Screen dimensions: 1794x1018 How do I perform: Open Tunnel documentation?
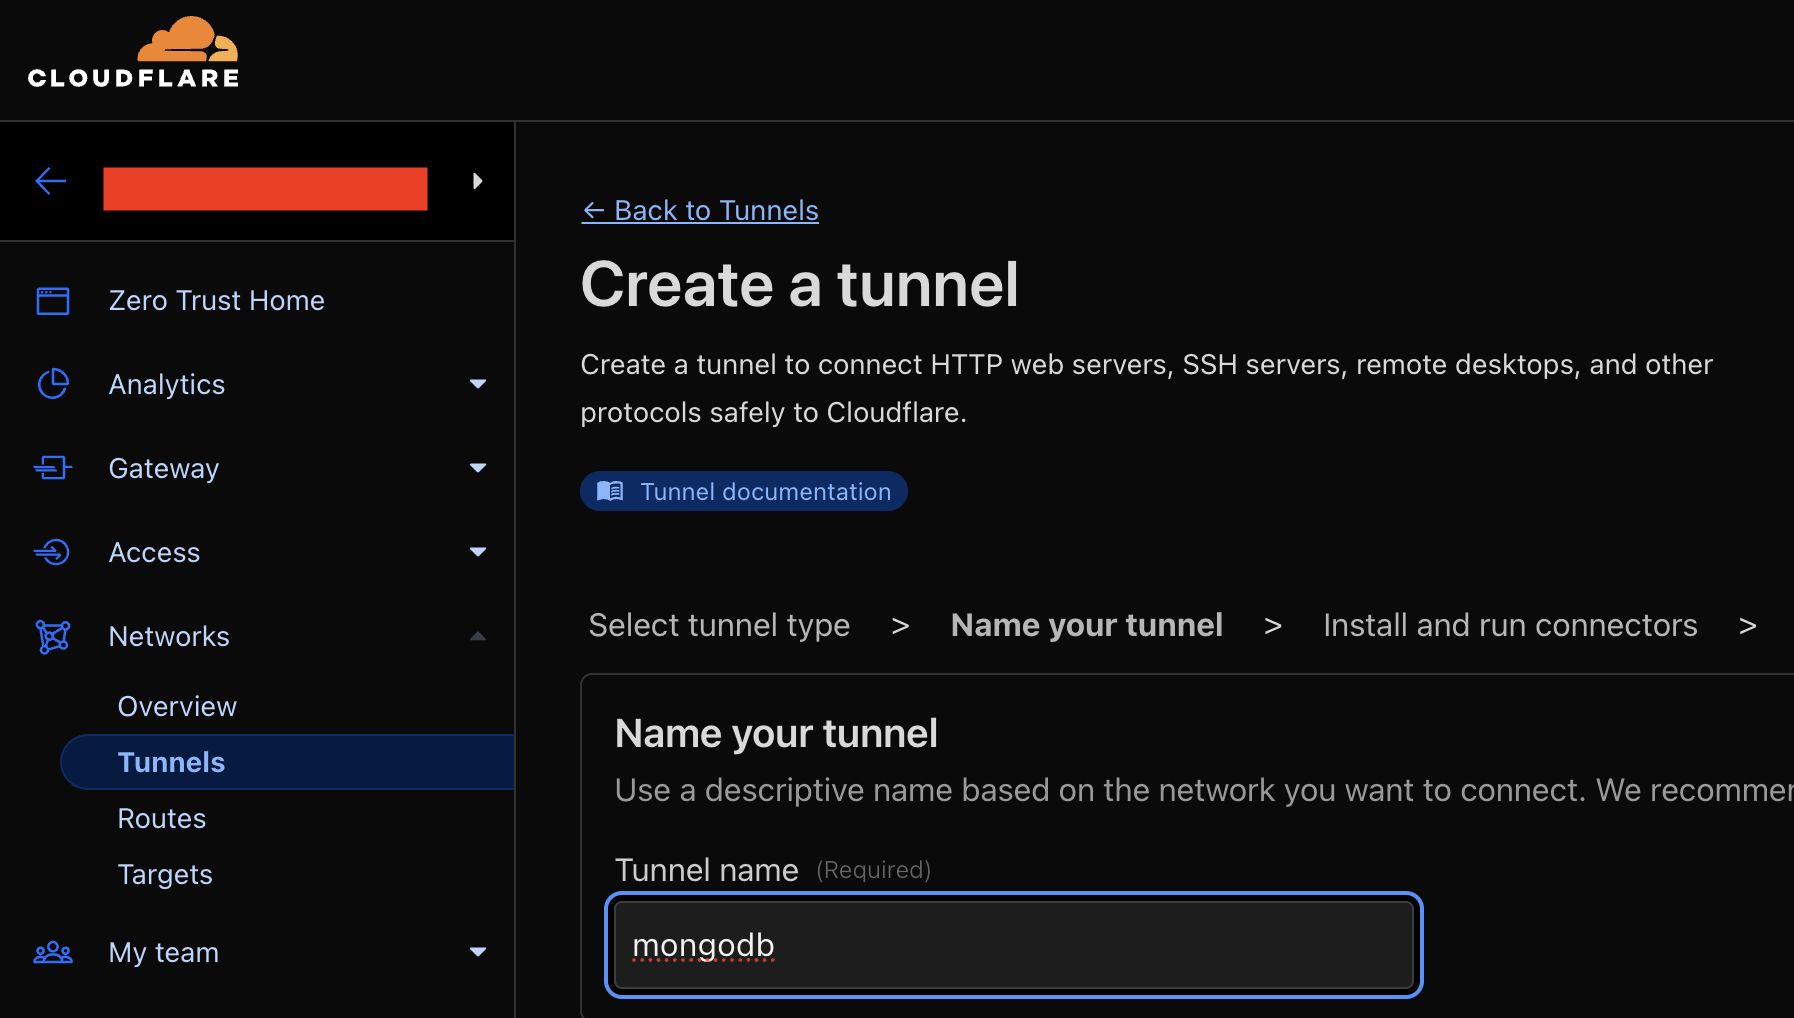[x=744, y=491]
